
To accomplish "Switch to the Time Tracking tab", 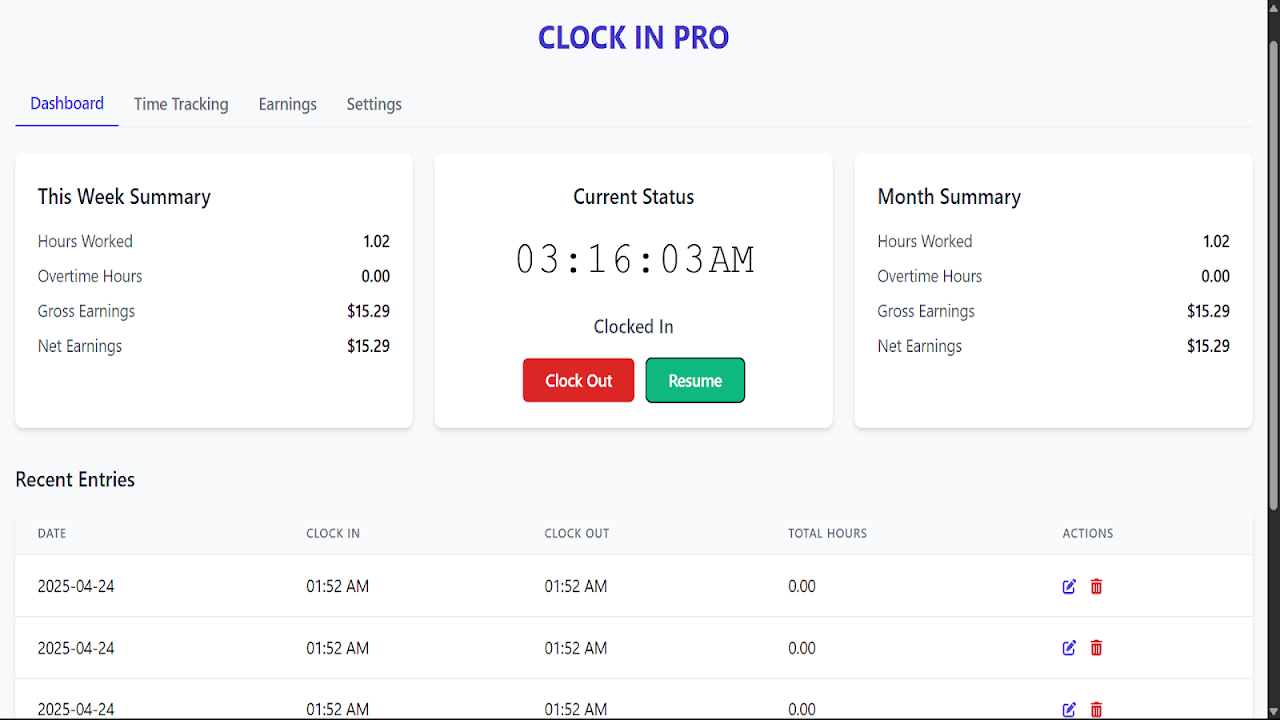I will [x=181, y=104].
